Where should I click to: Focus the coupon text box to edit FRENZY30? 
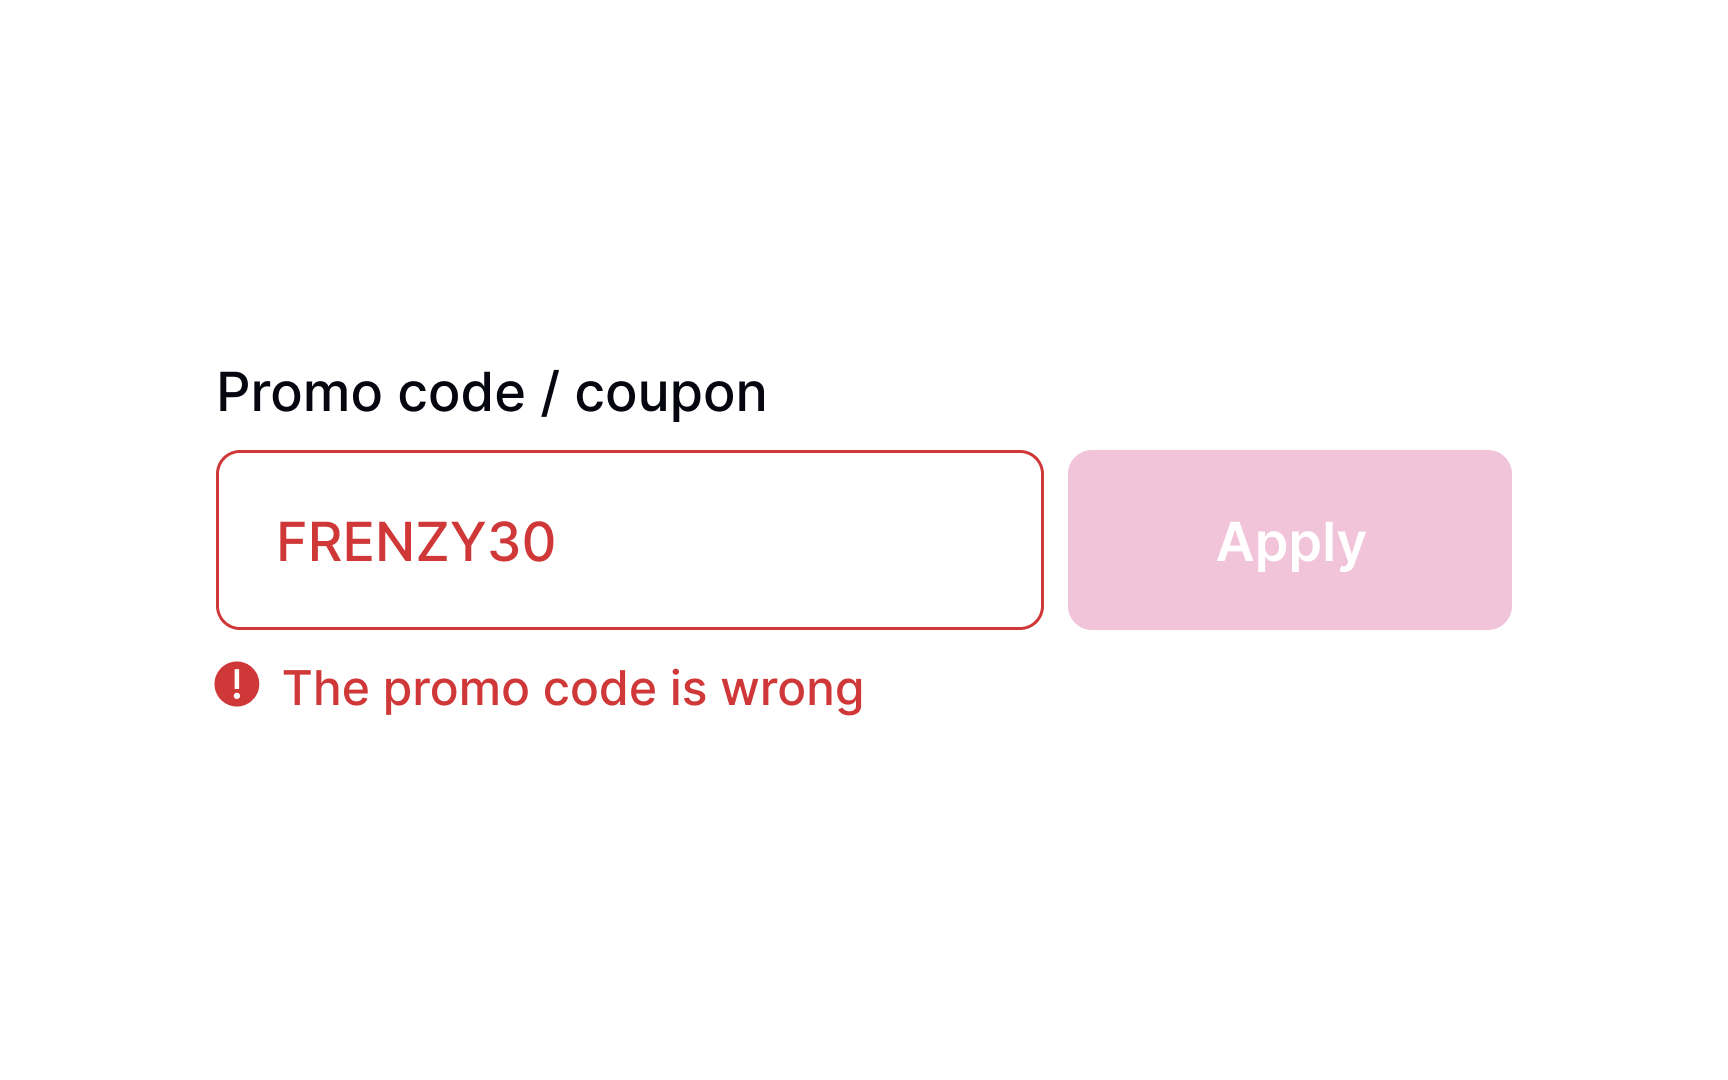tap(630, 540)
